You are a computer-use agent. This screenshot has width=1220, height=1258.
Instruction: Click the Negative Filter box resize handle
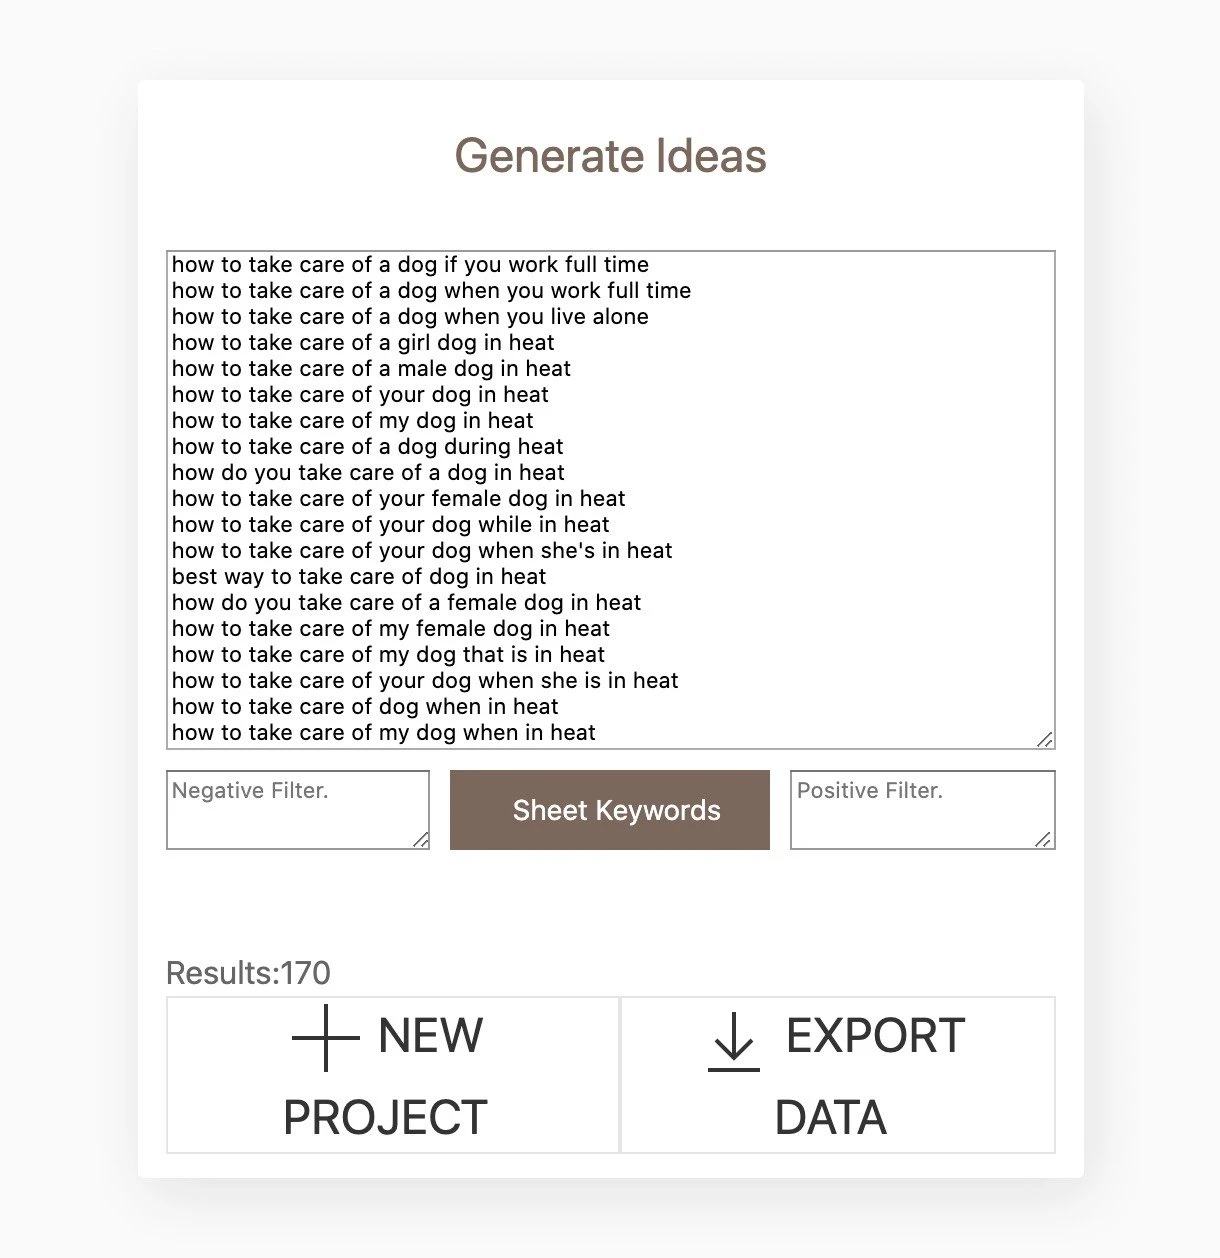420,840
